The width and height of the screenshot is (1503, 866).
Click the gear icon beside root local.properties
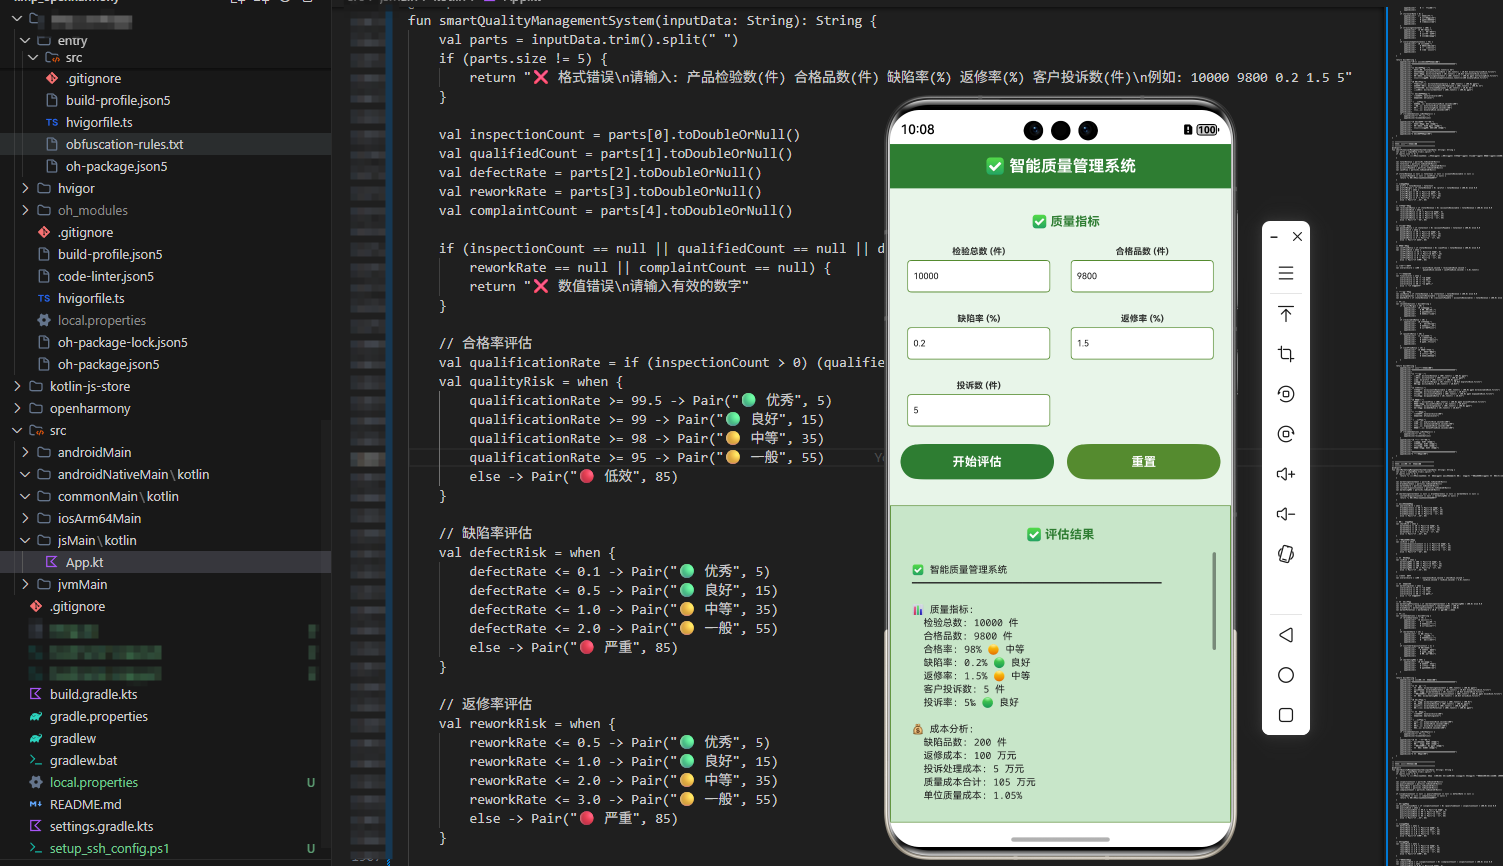(36, 782)
